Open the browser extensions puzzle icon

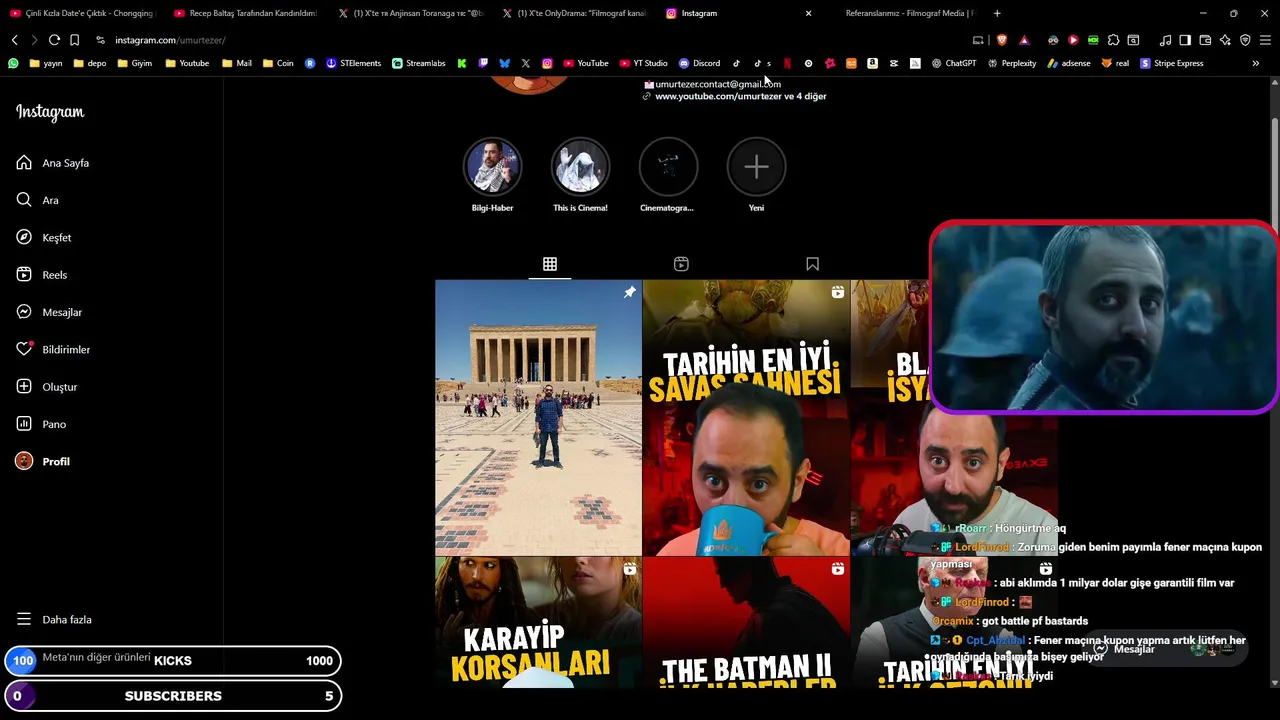tap(1113, 40)
